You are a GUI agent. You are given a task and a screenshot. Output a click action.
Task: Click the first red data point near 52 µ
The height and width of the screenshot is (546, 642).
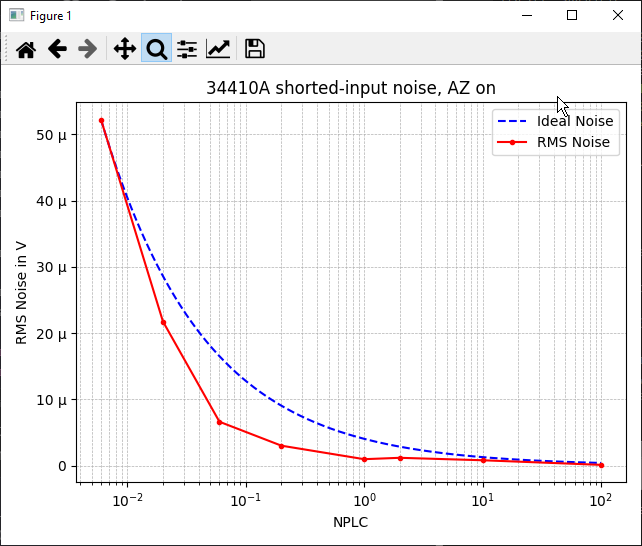pos(102,121)
